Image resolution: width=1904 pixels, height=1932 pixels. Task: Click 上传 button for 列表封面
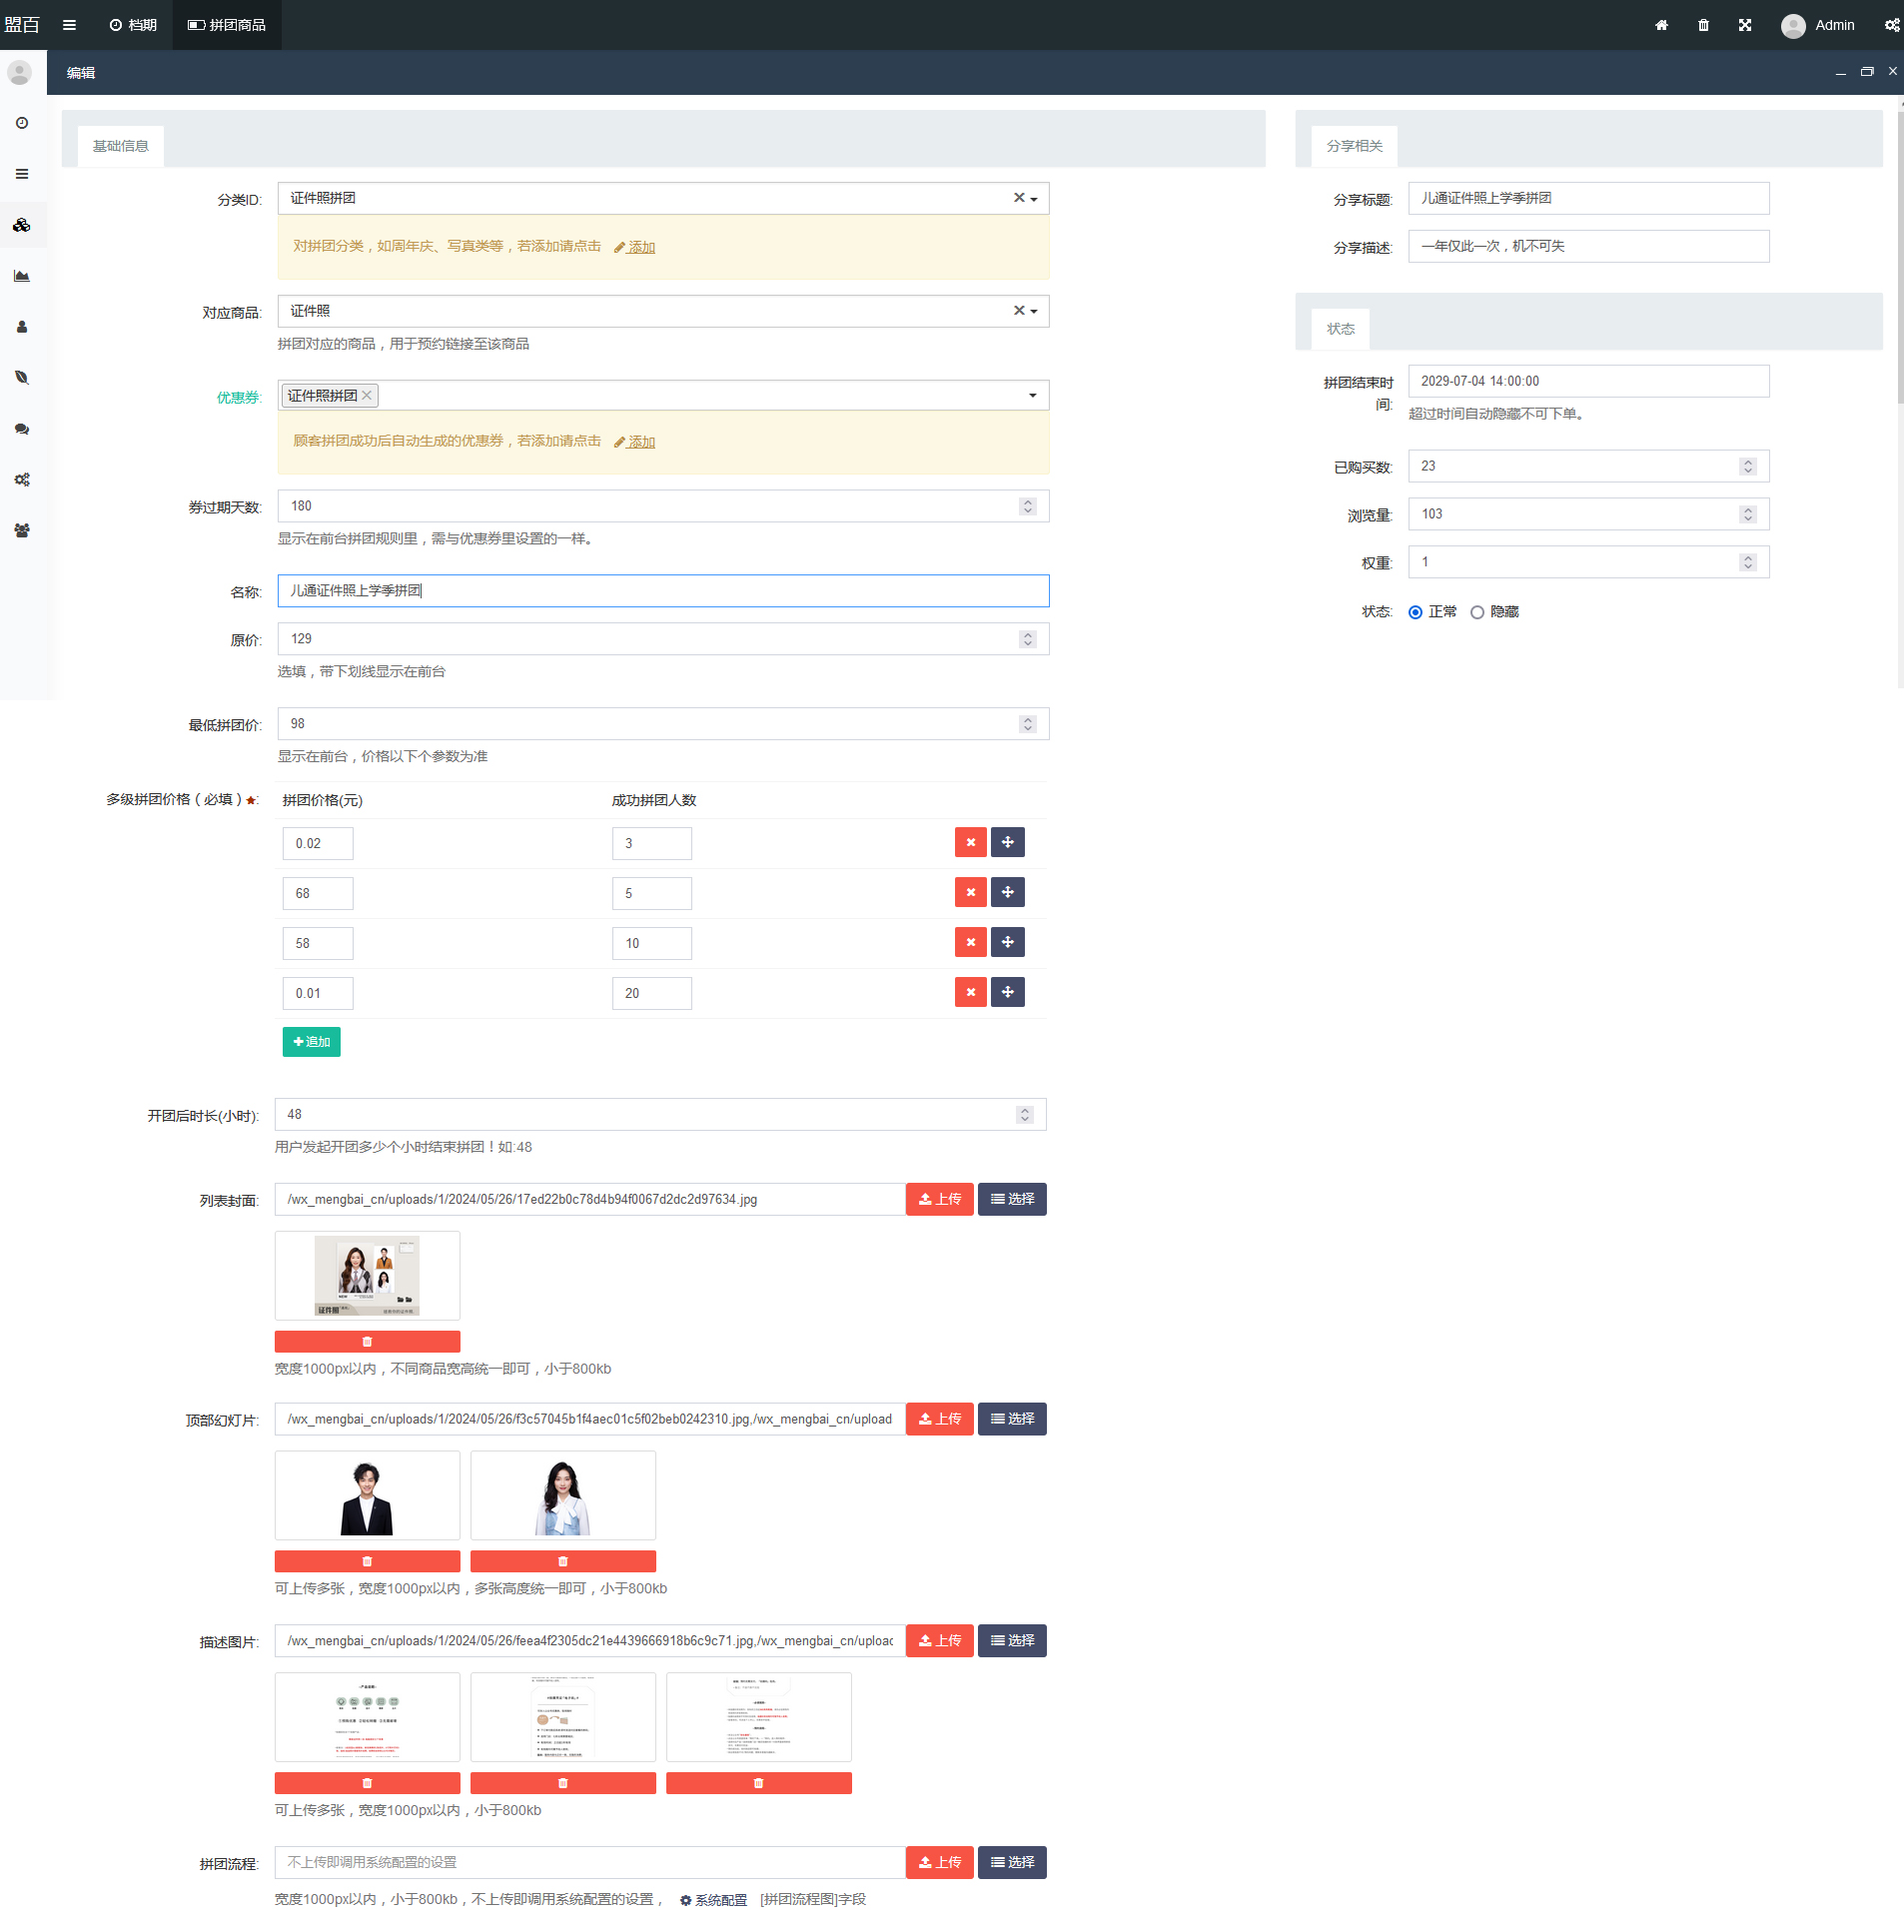point(939,1199)
